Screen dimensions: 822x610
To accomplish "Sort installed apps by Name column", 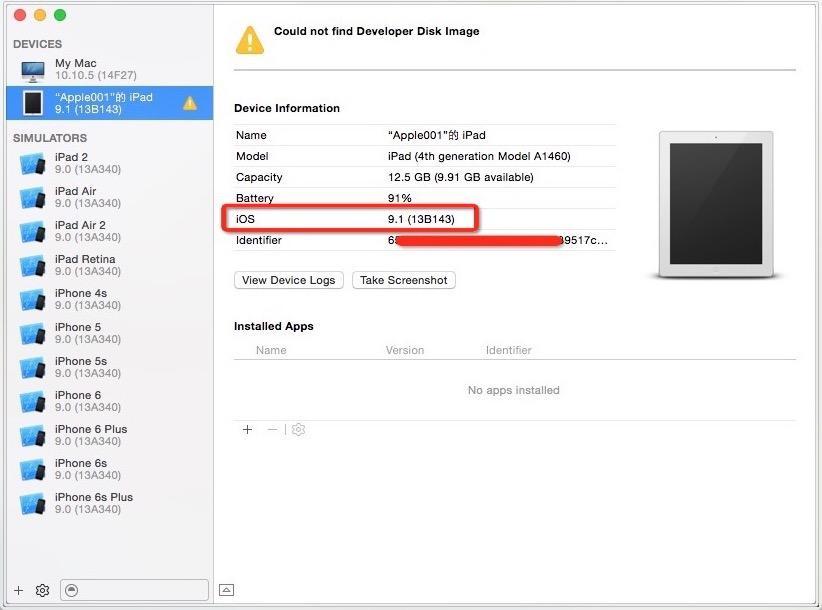I will (x=271, y=350).
